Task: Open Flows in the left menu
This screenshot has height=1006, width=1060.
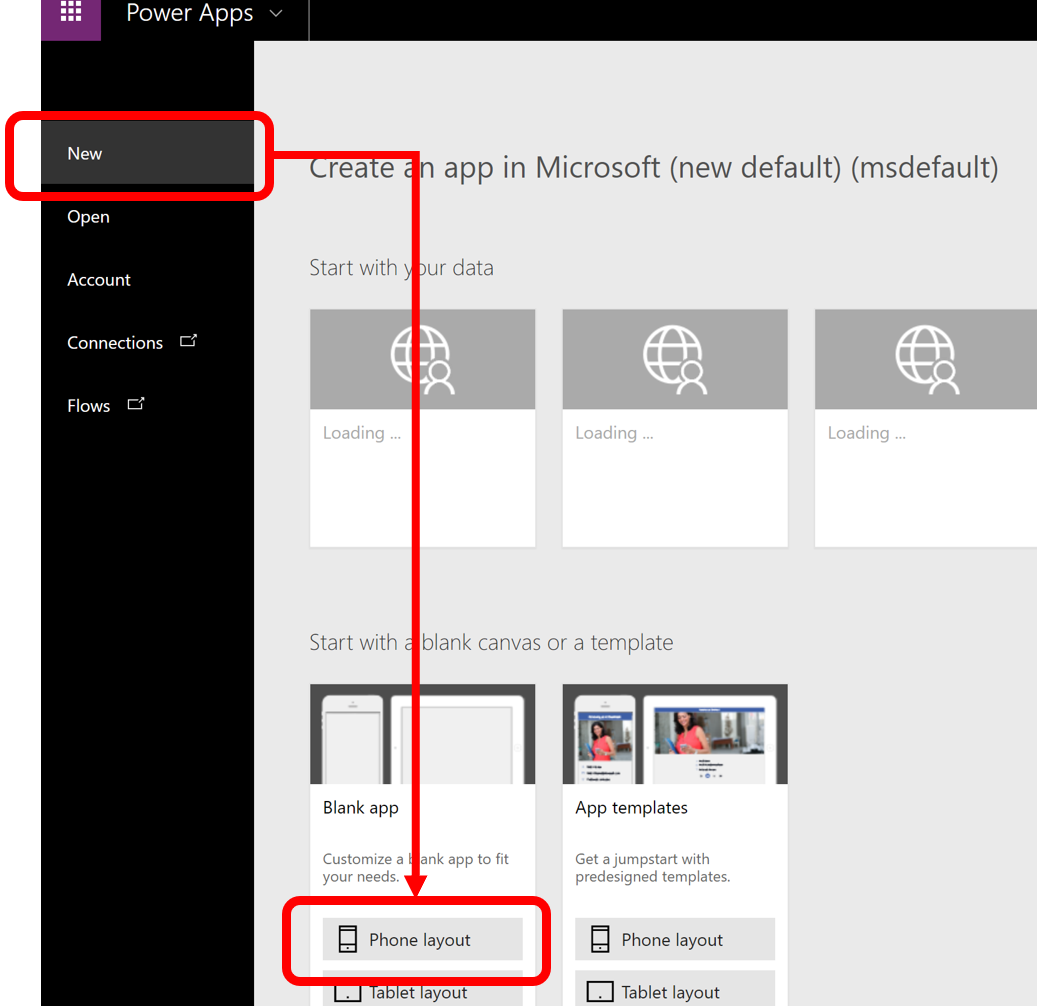Action: pyautogui.click(x=147, y=406)
